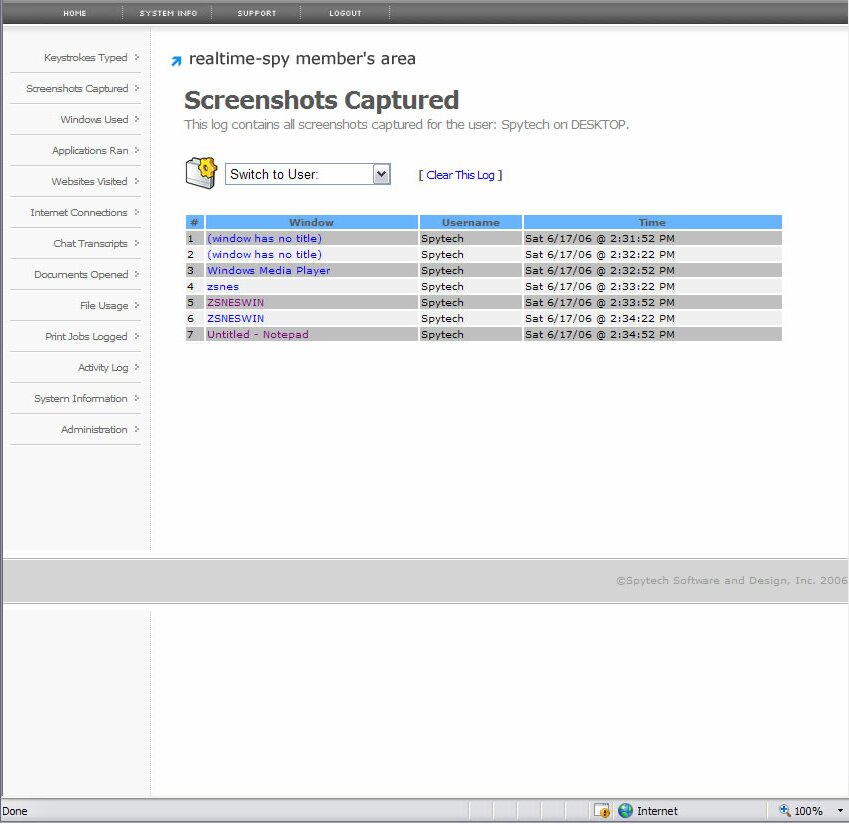
Task: Click the zoom magnifier icon in status bar
Action: (785, 811)
